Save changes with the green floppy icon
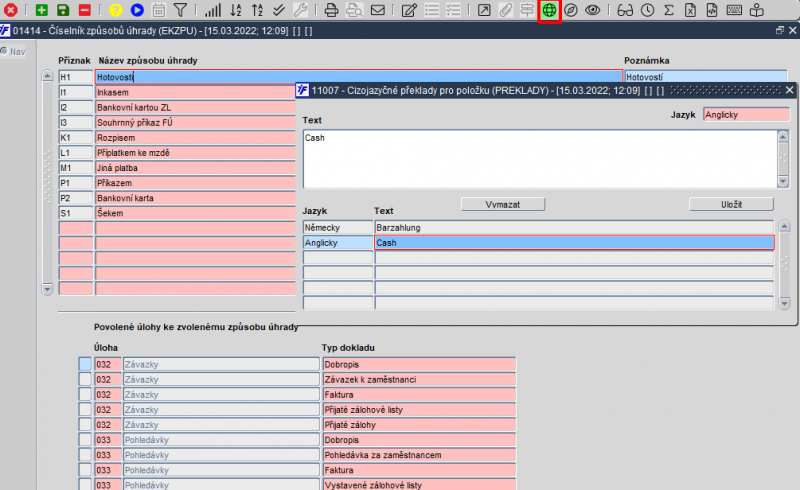 coord(63,10)
